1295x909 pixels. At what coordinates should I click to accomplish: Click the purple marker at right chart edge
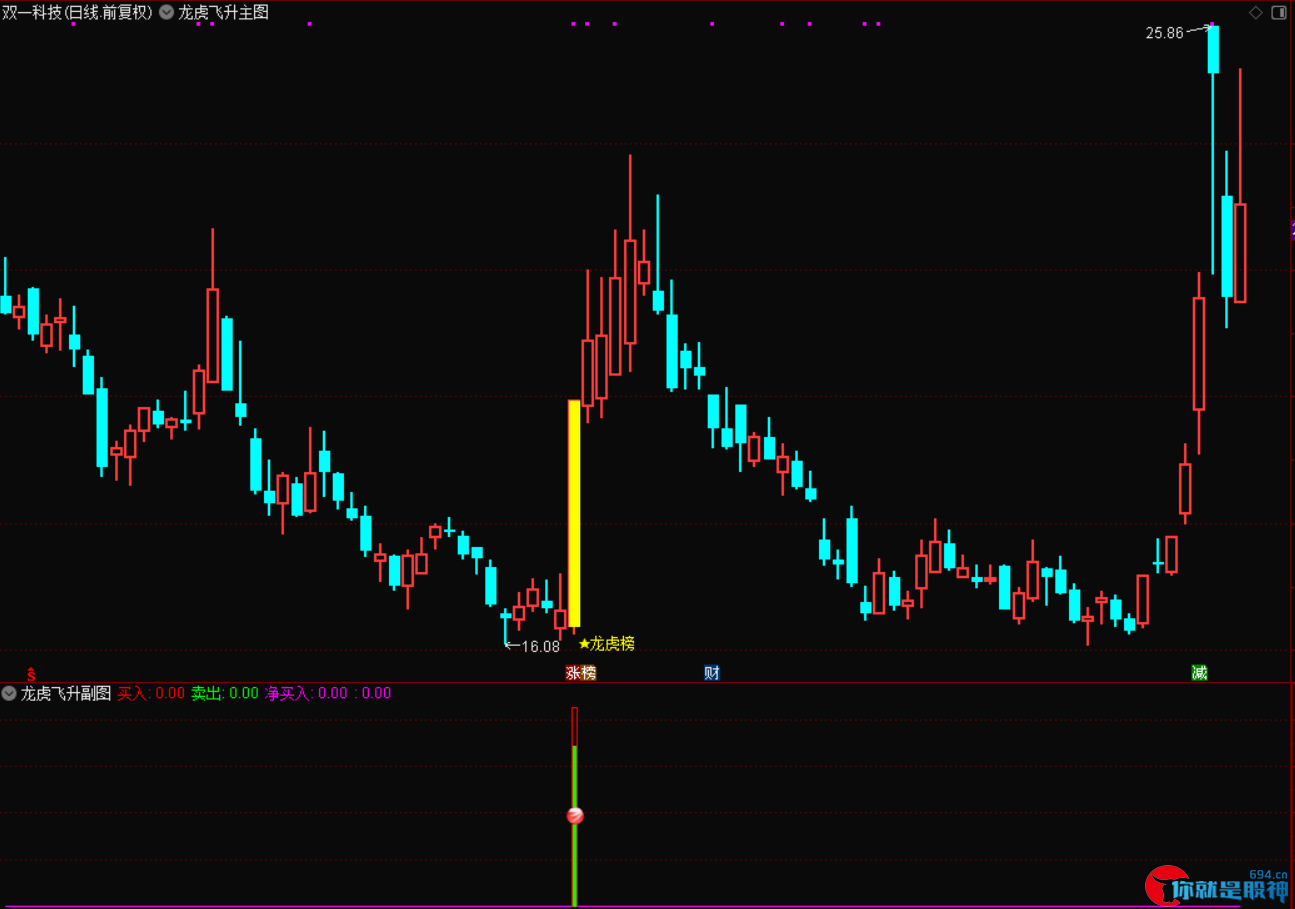1291,231
